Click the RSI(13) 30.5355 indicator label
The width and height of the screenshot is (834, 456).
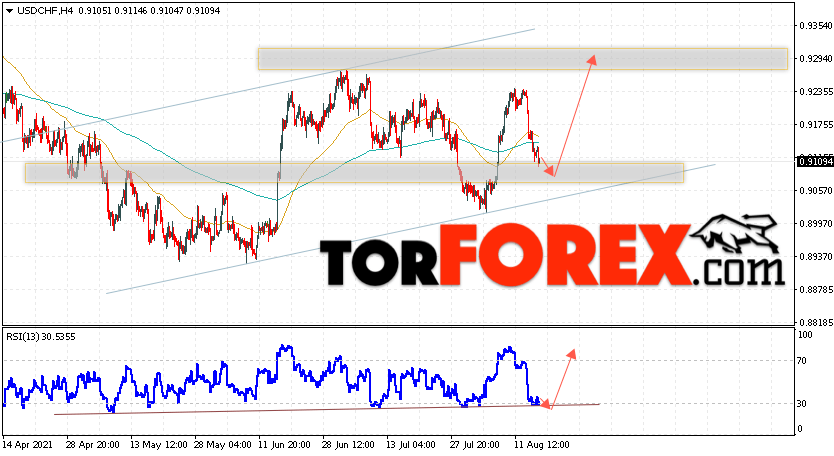coord(41,336)
